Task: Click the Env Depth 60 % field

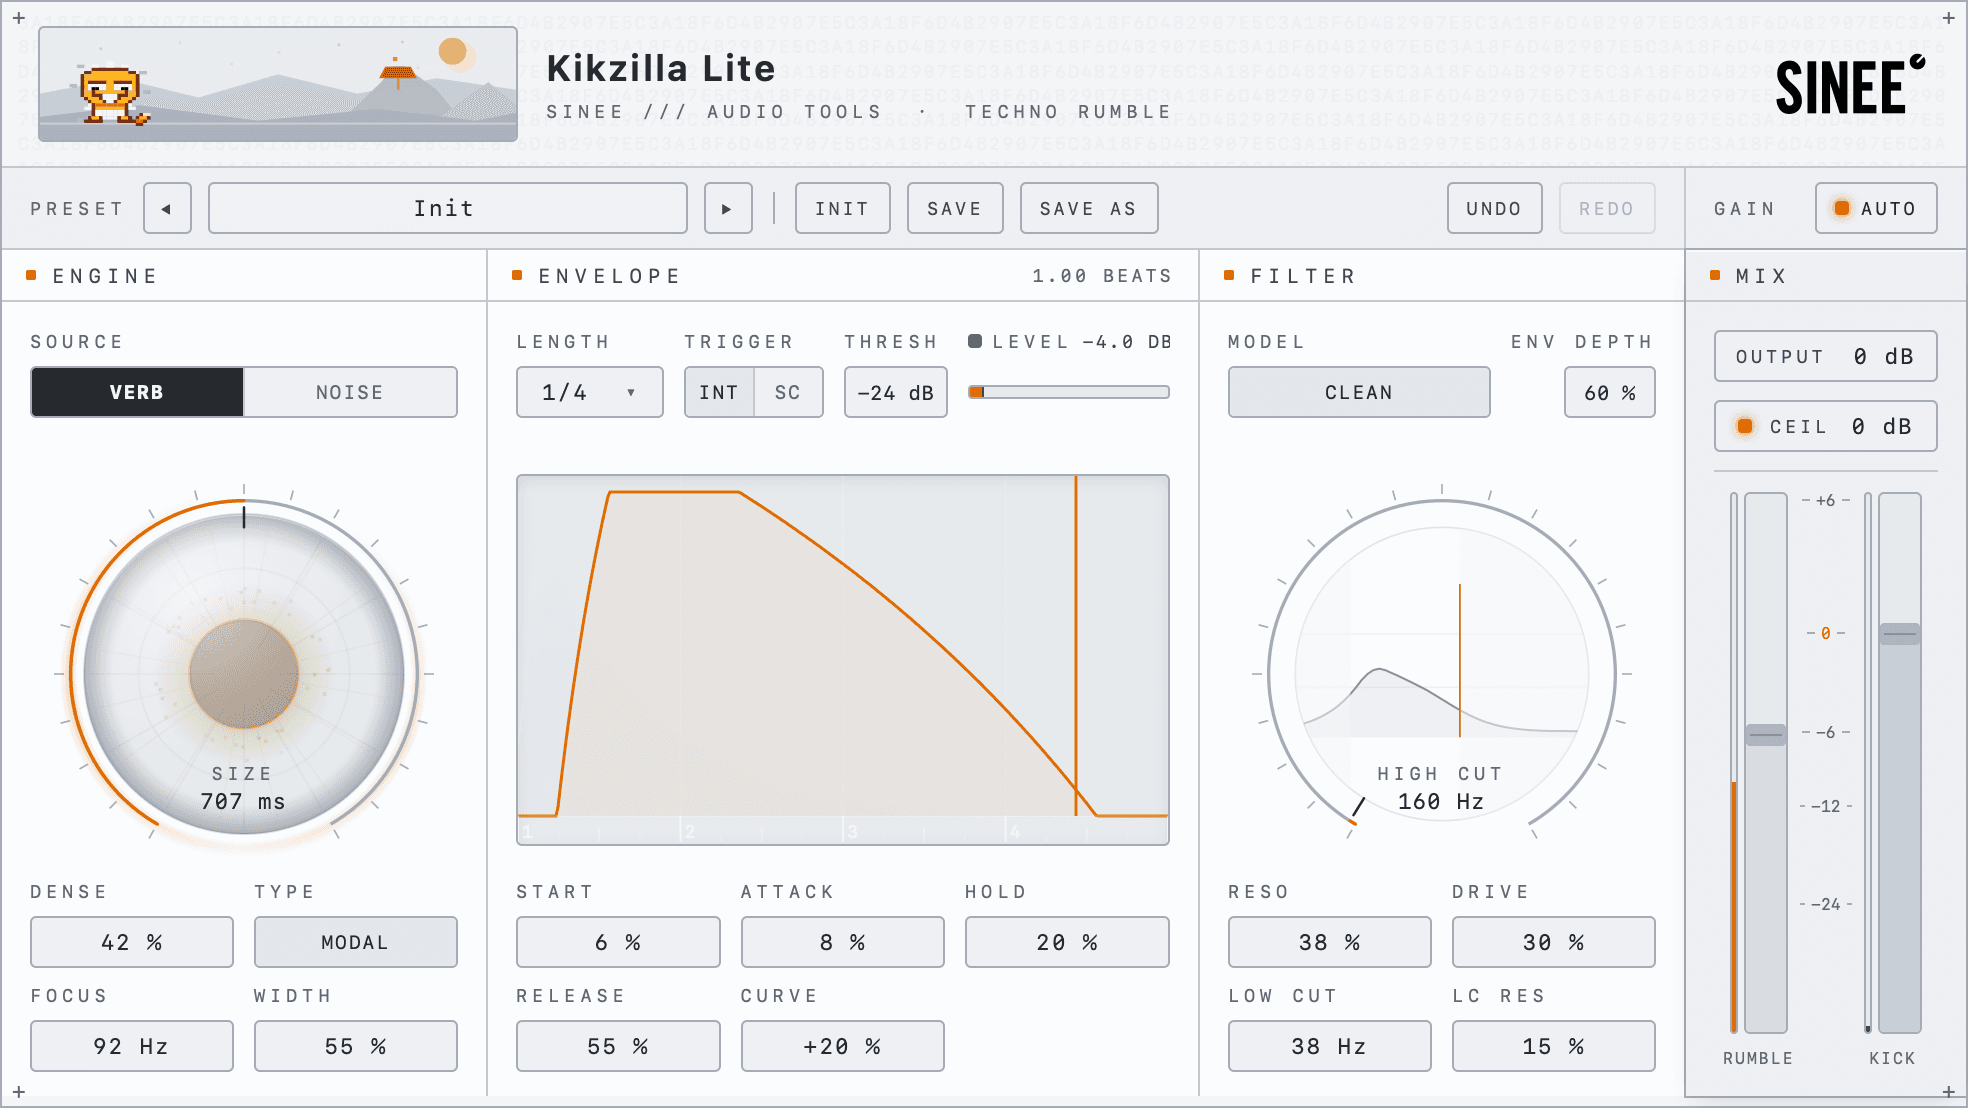Action: [x=1610, y=392]
